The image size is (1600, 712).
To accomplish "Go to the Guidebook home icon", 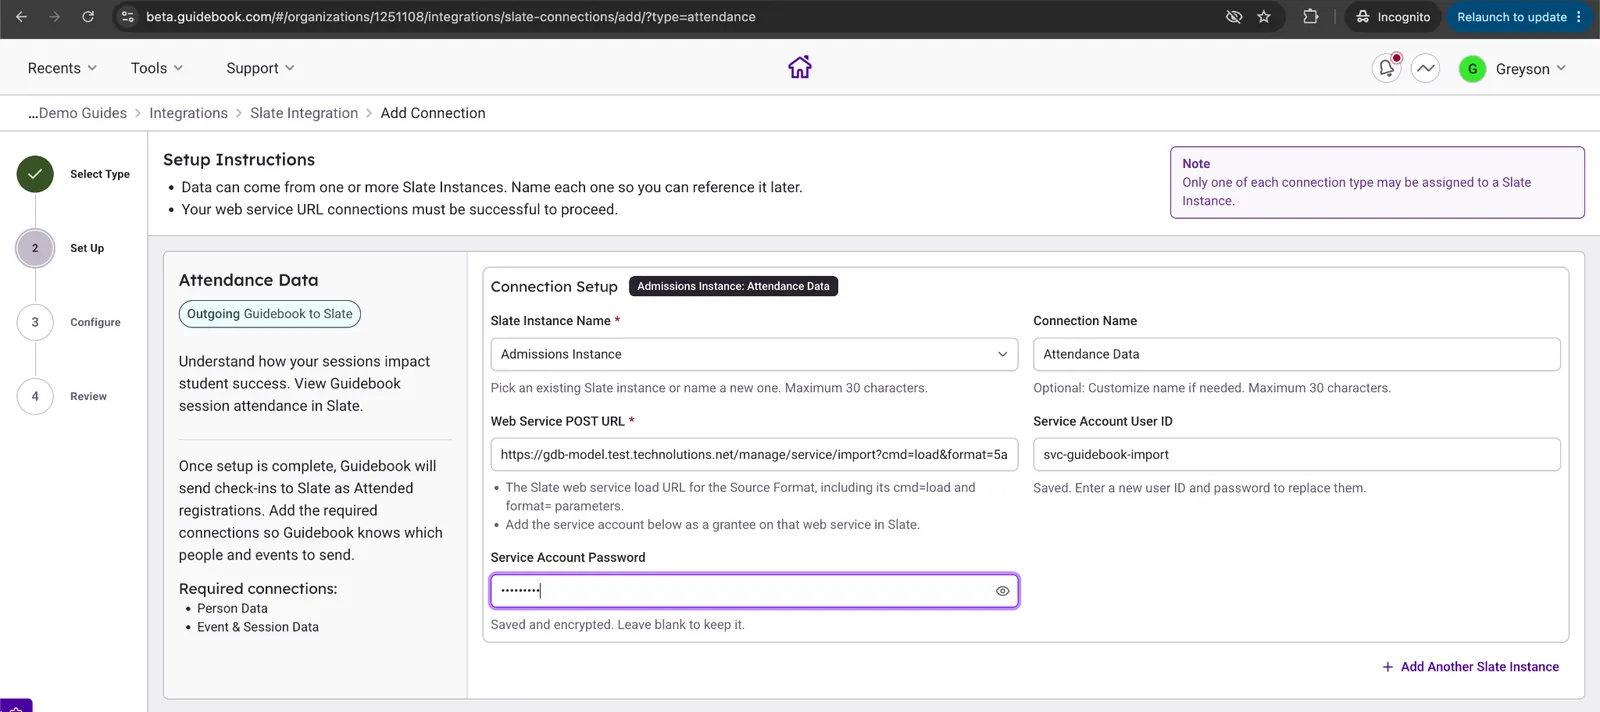I will [x=800, y=67].
